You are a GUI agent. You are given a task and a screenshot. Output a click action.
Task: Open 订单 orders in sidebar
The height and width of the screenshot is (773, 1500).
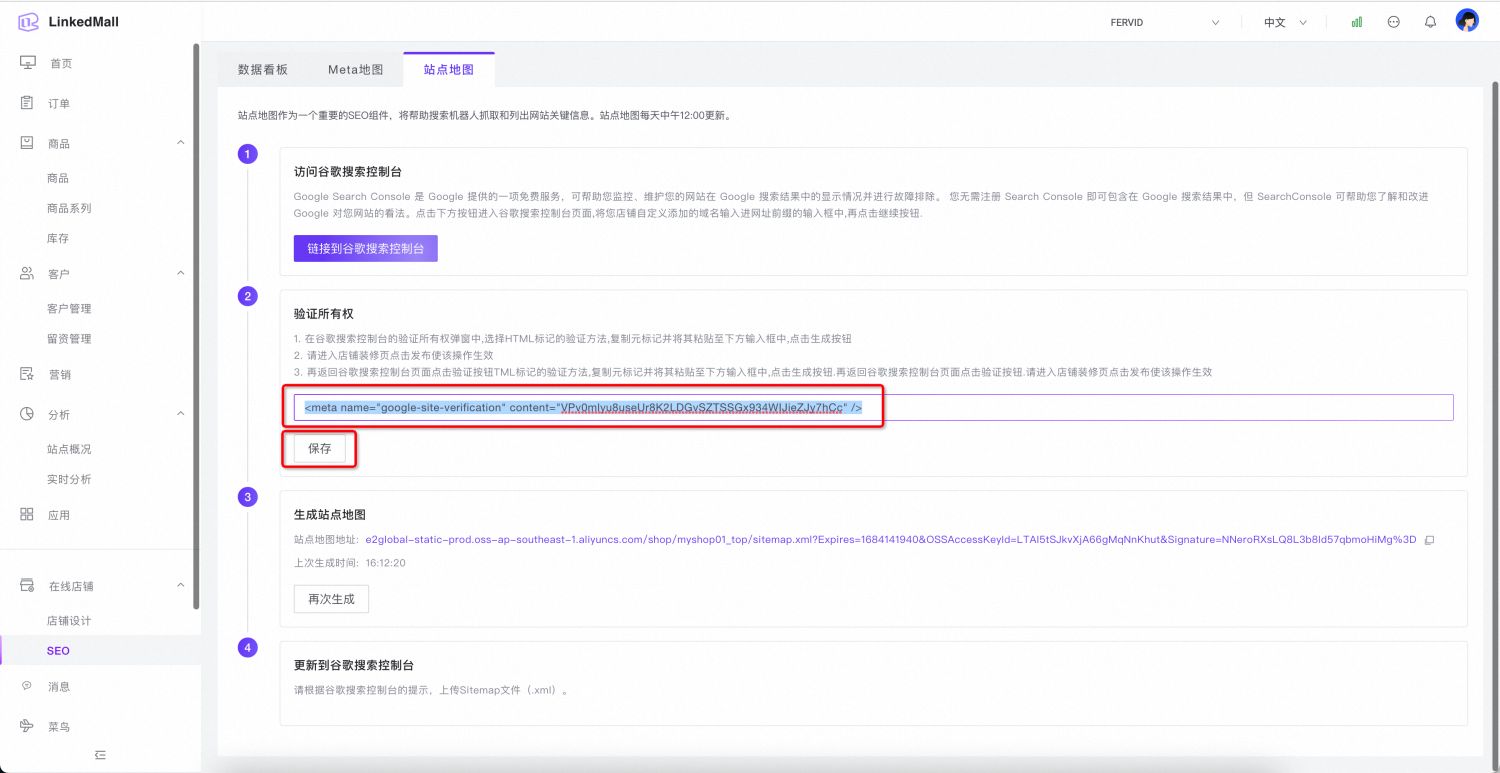coord(59,103)
